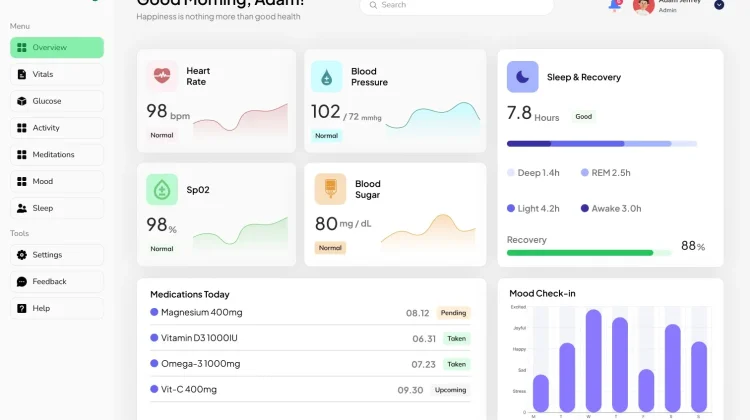This screenshot has height=420, width=750.
Task: Open the Overview menu item
Action: 57,47
